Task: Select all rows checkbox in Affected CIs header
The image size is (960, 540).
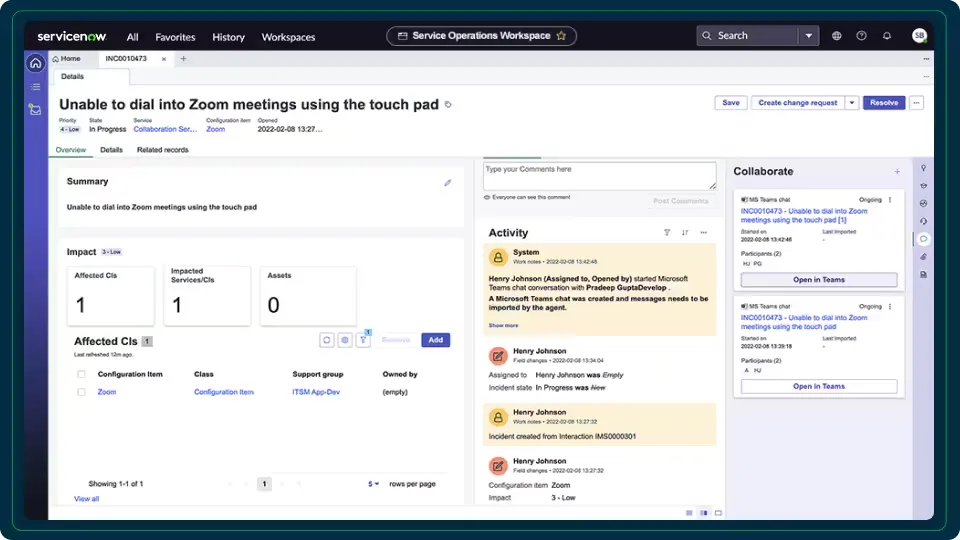Action: 81,374
